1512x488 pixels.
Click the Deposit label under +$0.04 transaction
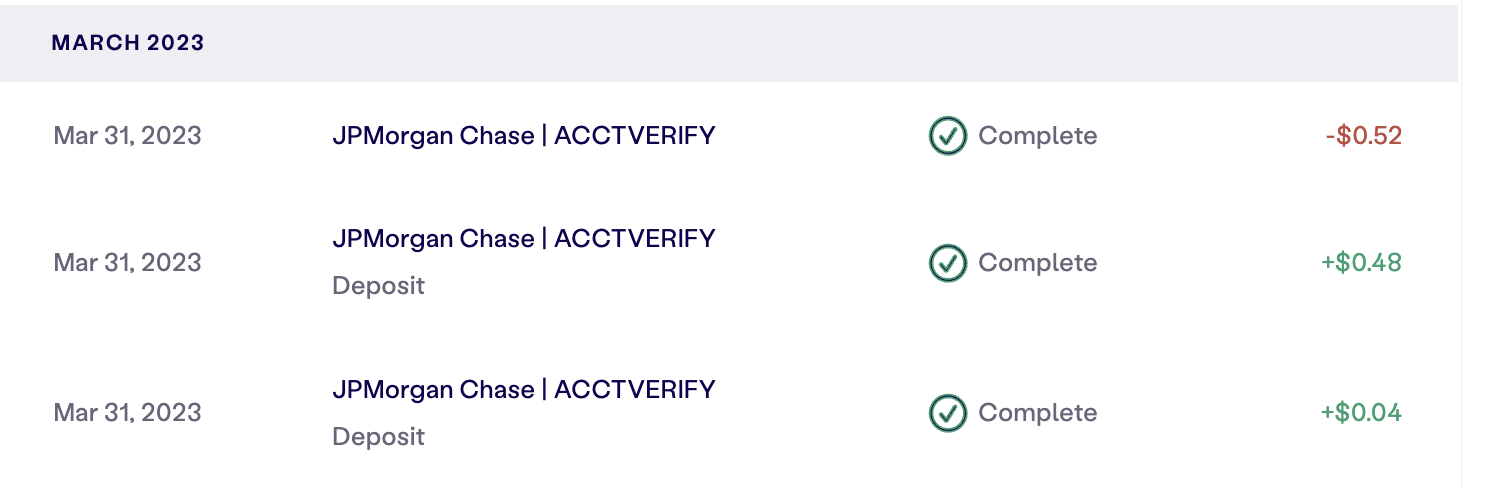(x=378, y=437)
